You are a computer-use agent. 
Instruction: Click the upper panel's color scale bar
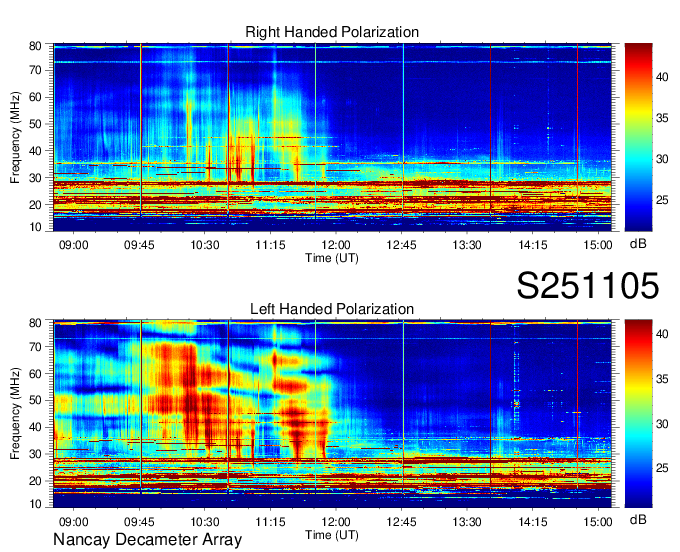(x=638, y=129)
